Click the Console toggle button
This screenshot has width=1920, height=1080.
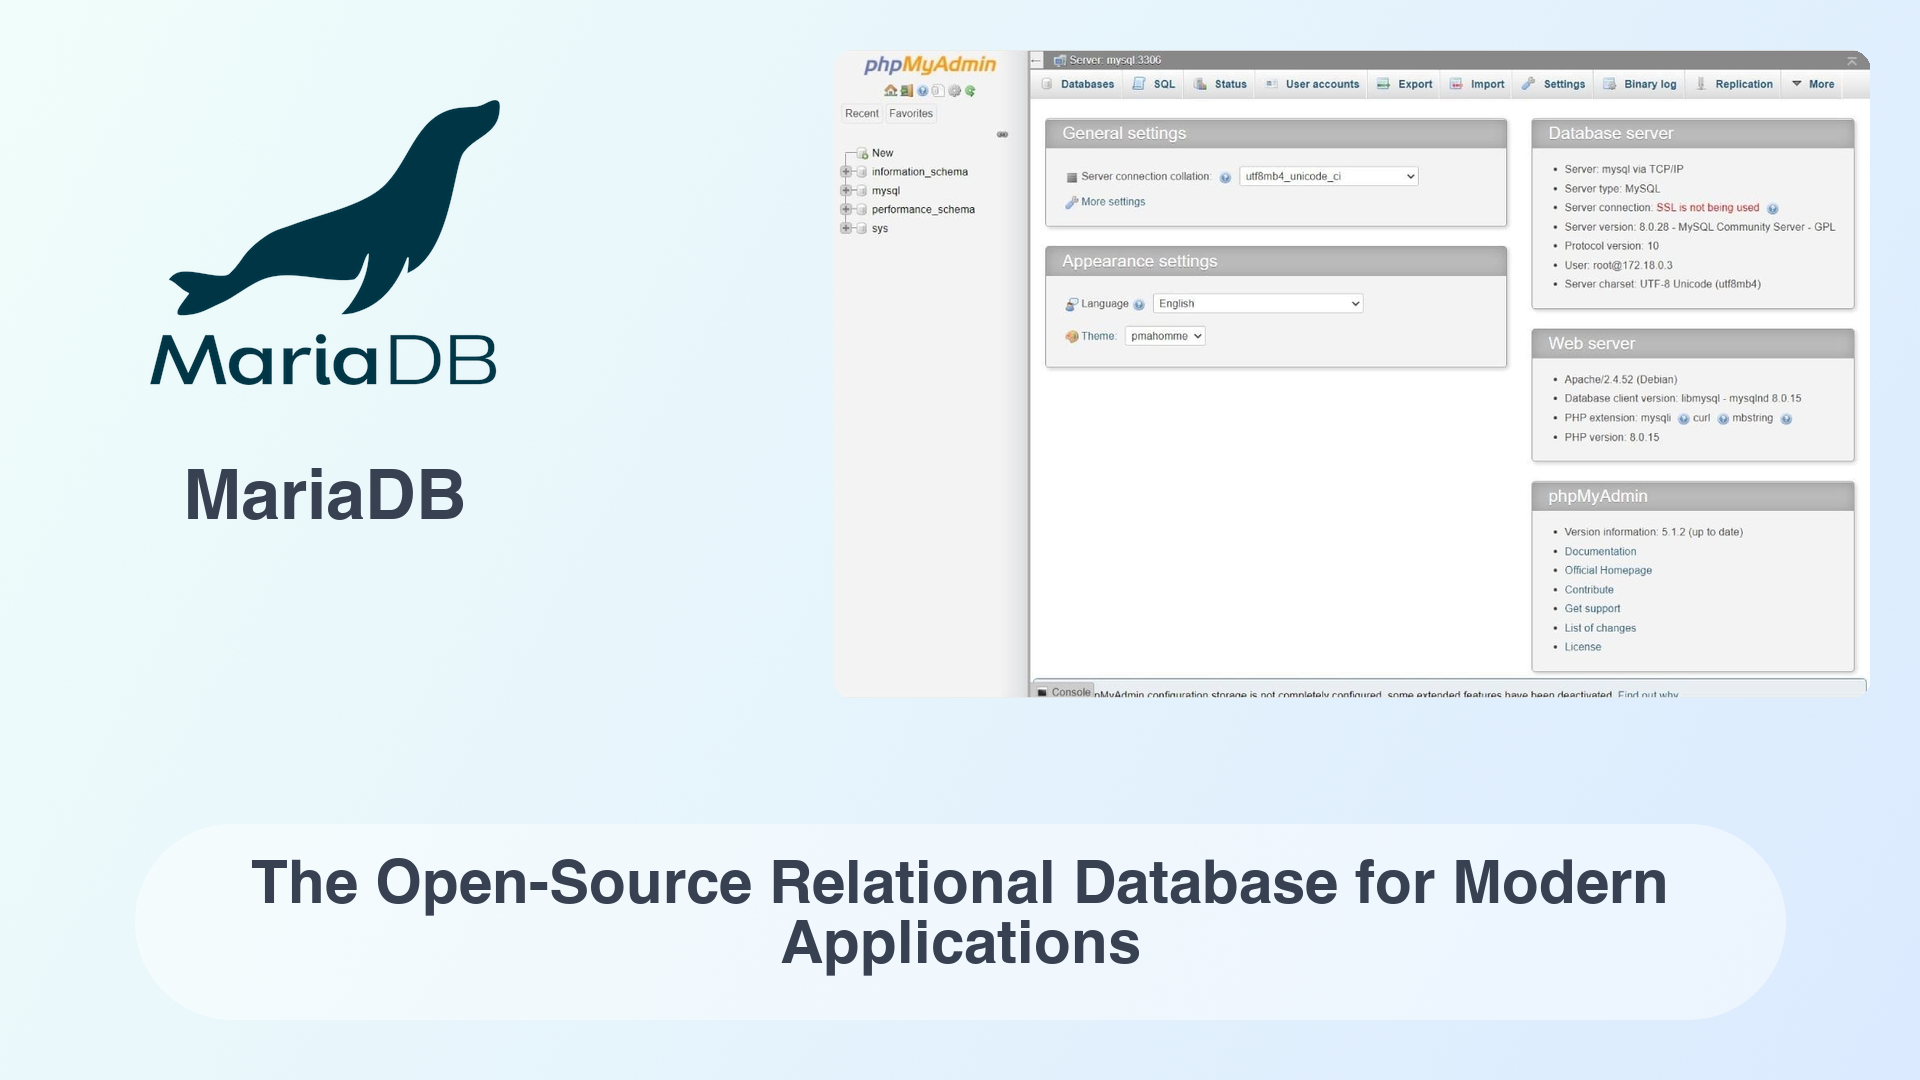coord(1069,691)
